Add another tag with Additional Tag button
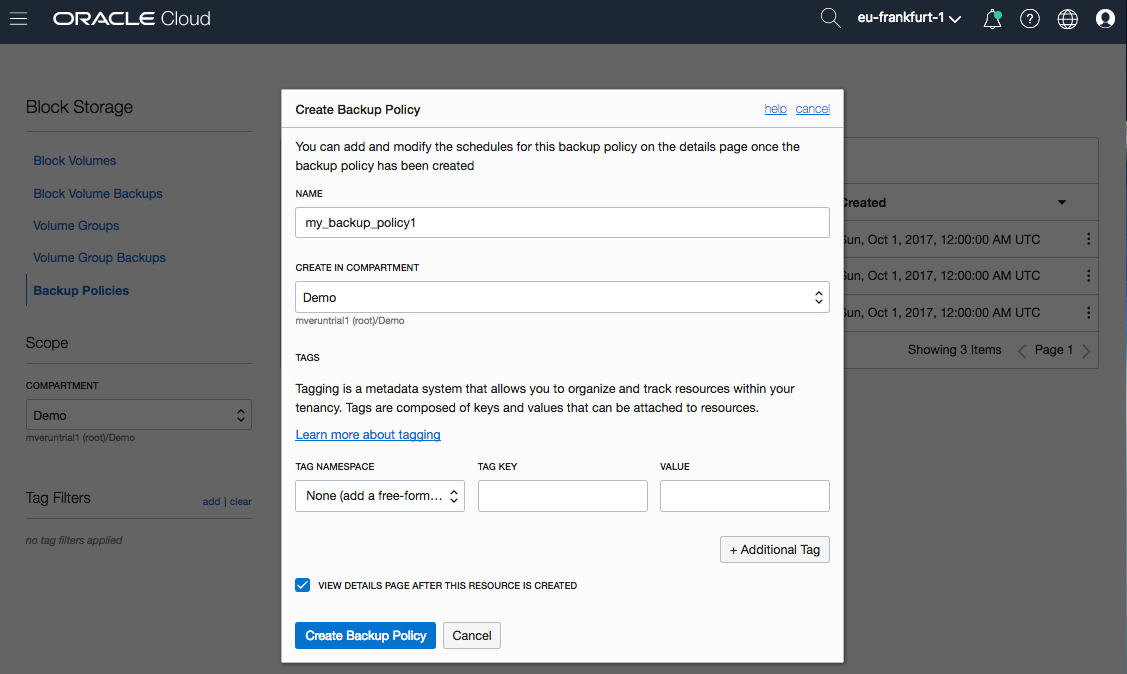The image size is (1127, 674). tap(775, 550)
